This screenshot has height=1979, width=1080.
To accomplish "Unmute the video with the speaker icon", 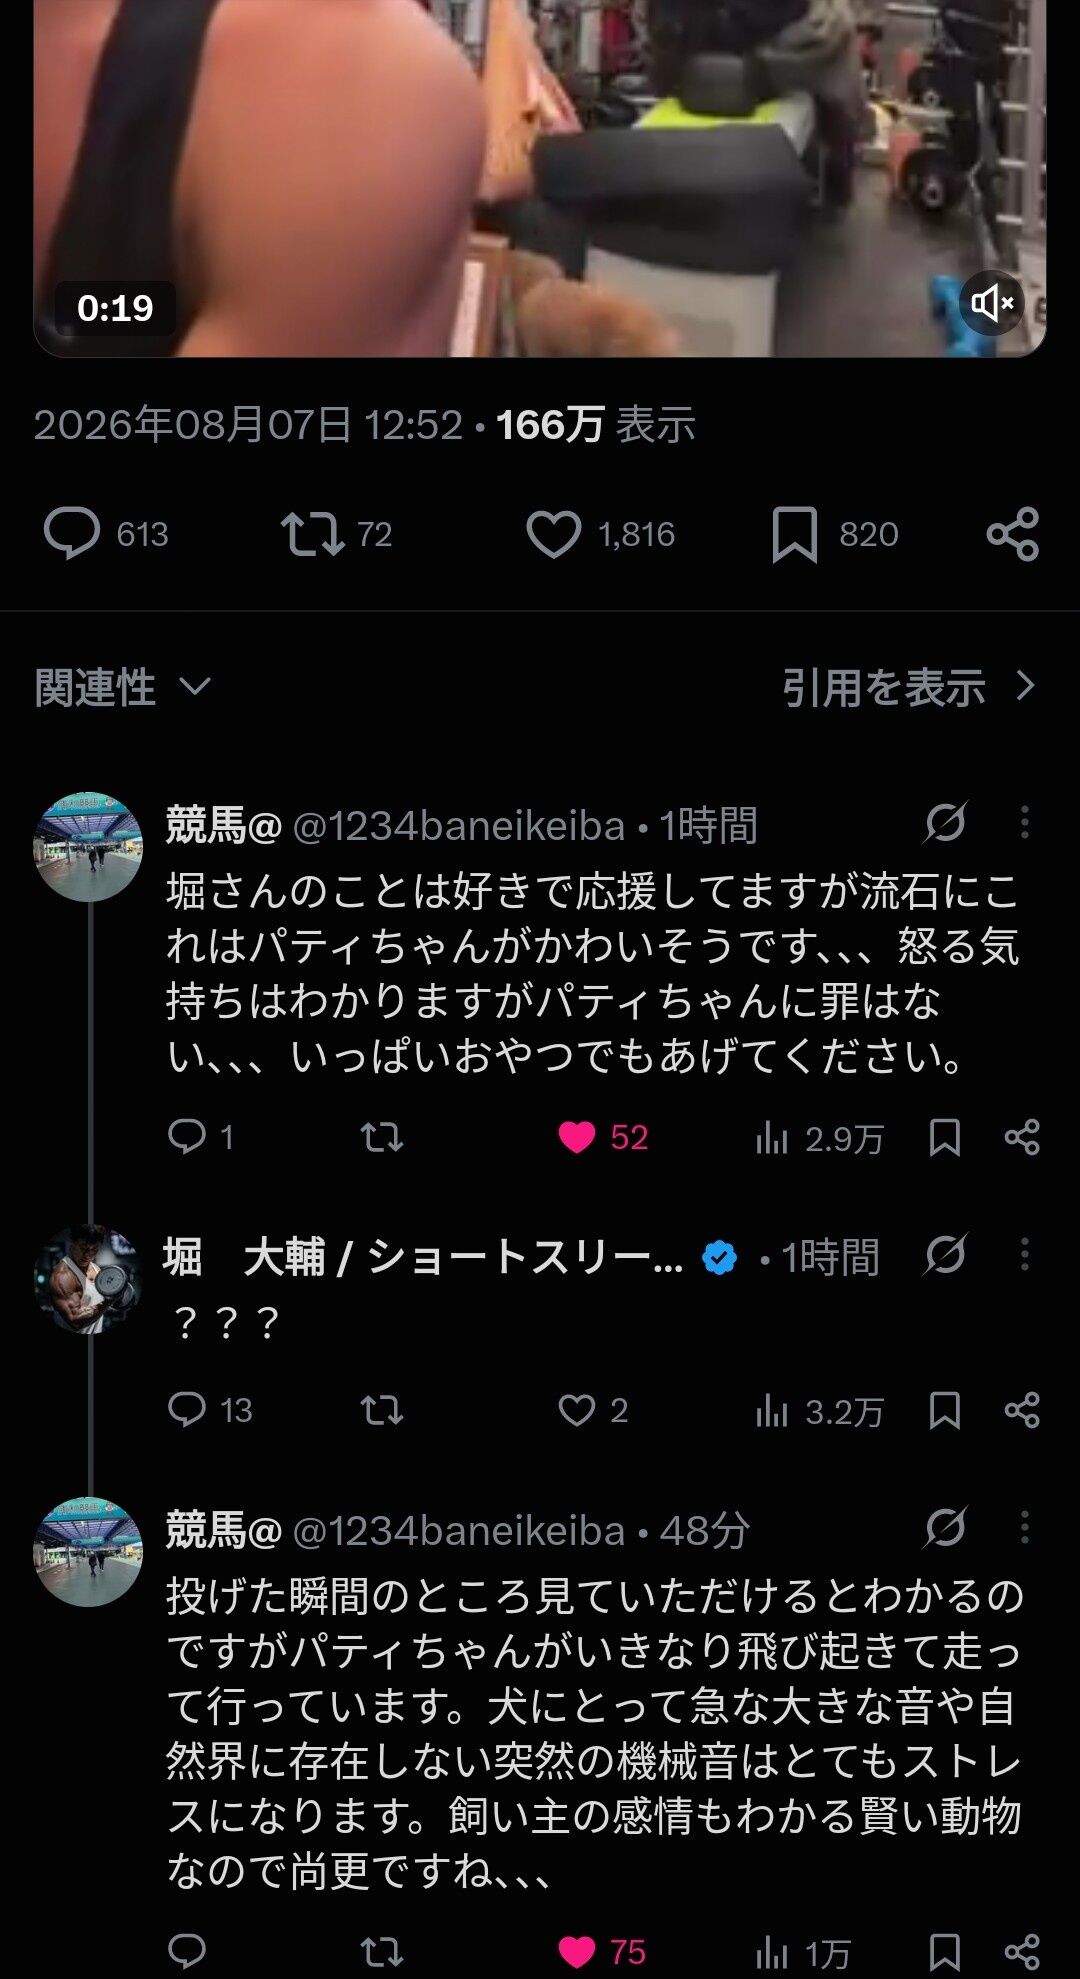I will 992,302.
